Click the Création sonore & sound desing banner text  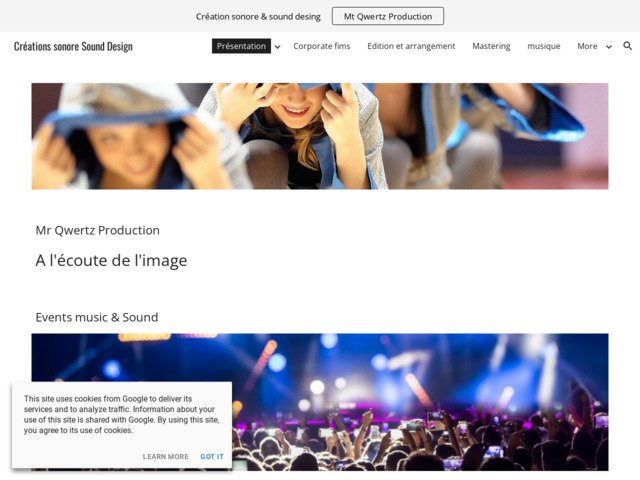point(258,17)
